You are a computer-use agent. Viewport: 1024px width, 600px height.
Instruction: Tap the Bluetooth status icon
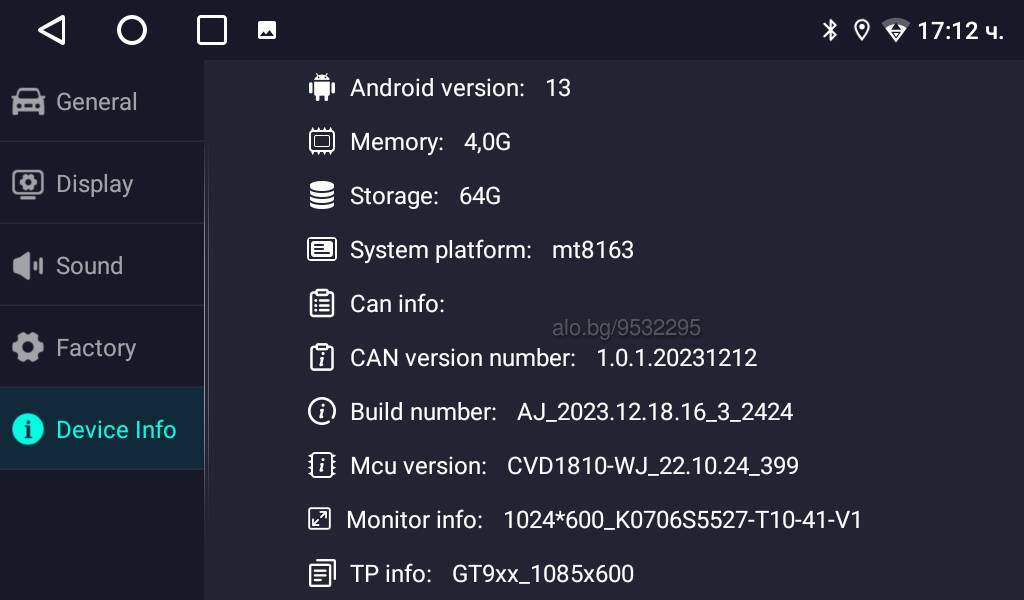(829, 30)
